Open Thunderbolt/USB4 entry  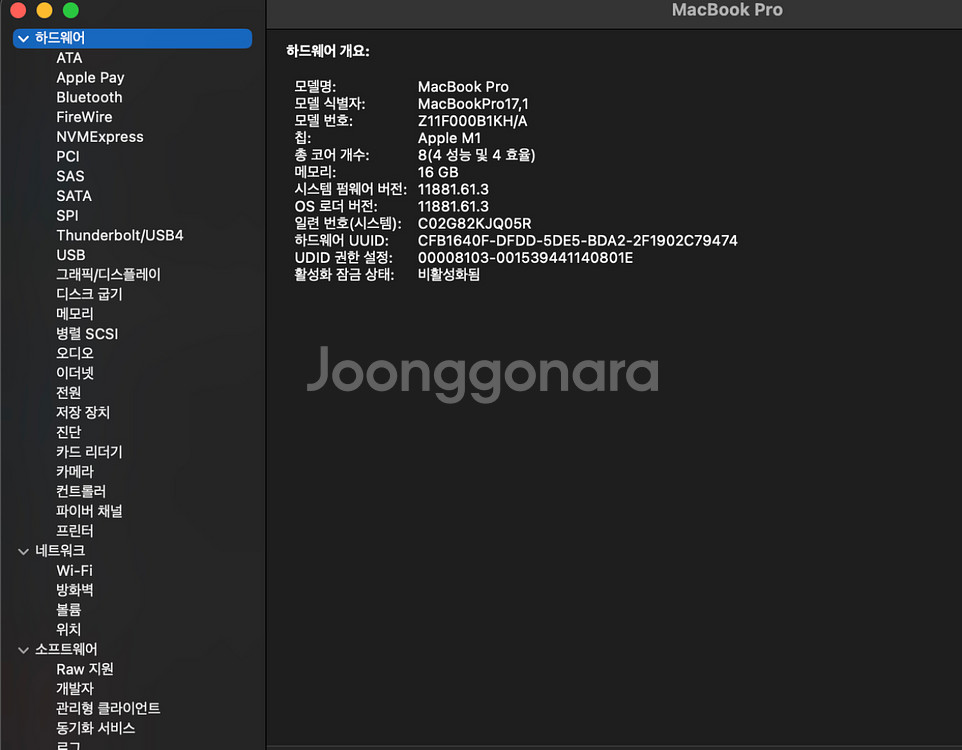pos(120,235)
